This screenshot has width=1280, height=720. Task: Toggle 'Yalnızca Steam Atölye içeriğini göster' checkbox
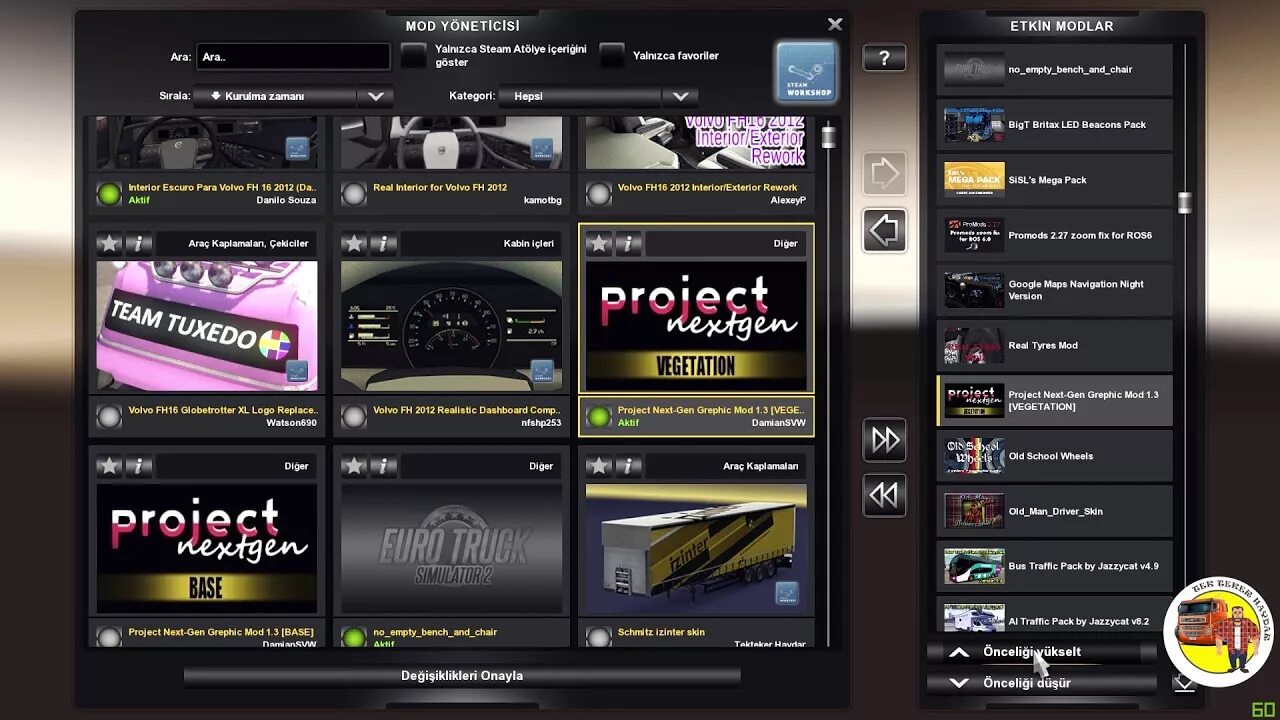[414, 56]
